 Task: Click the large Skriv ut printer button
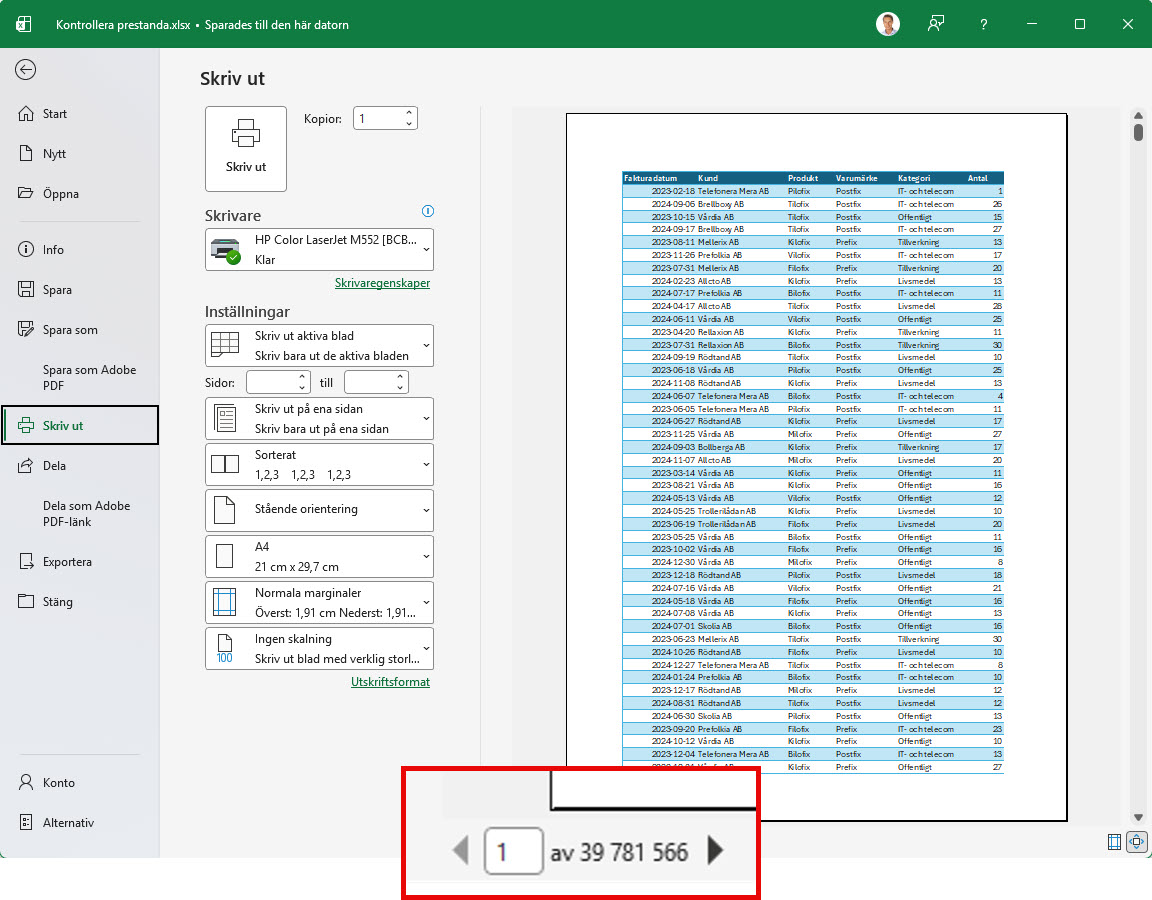[246, 149]
